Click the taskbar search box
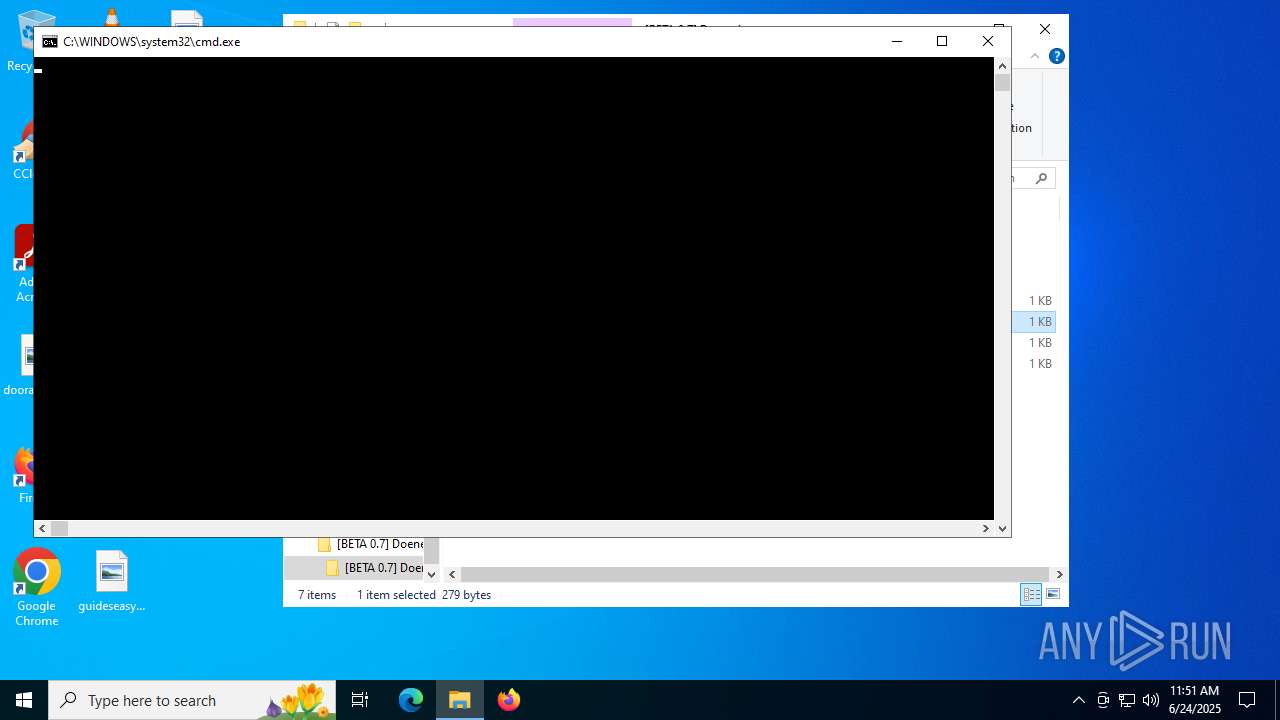The height and width of the screenshot is (720, 1280). [192, 700]
